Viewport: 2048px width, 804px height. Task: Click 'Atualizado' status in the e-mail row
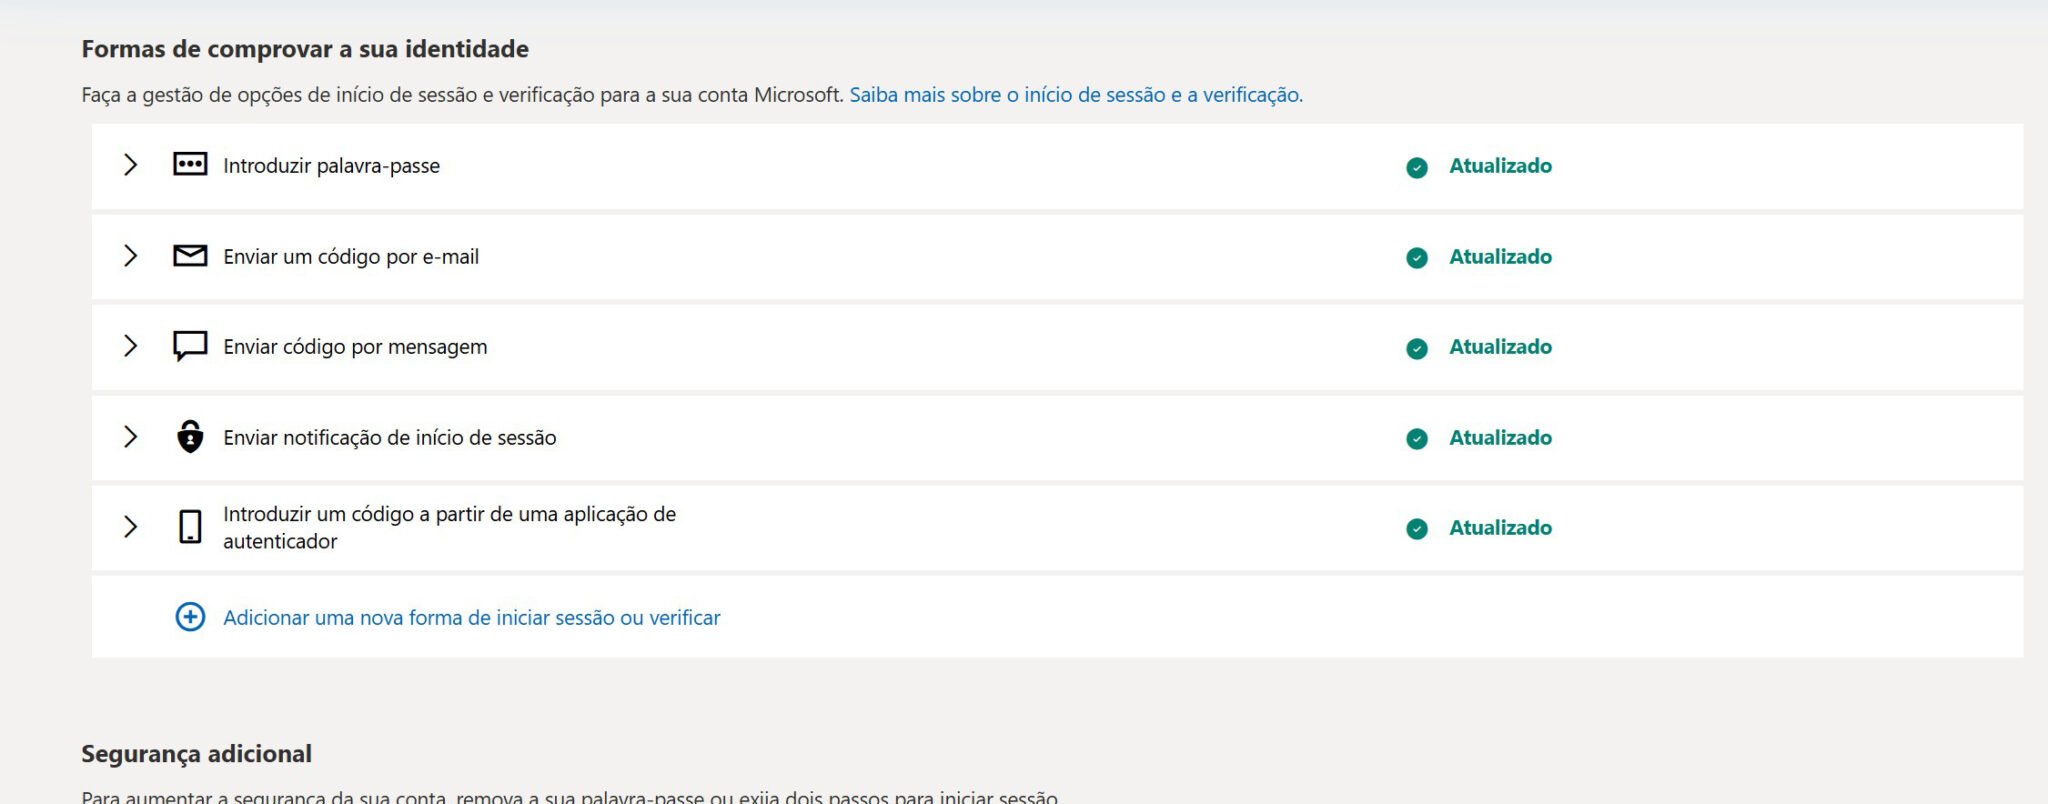pos(1500,257)
